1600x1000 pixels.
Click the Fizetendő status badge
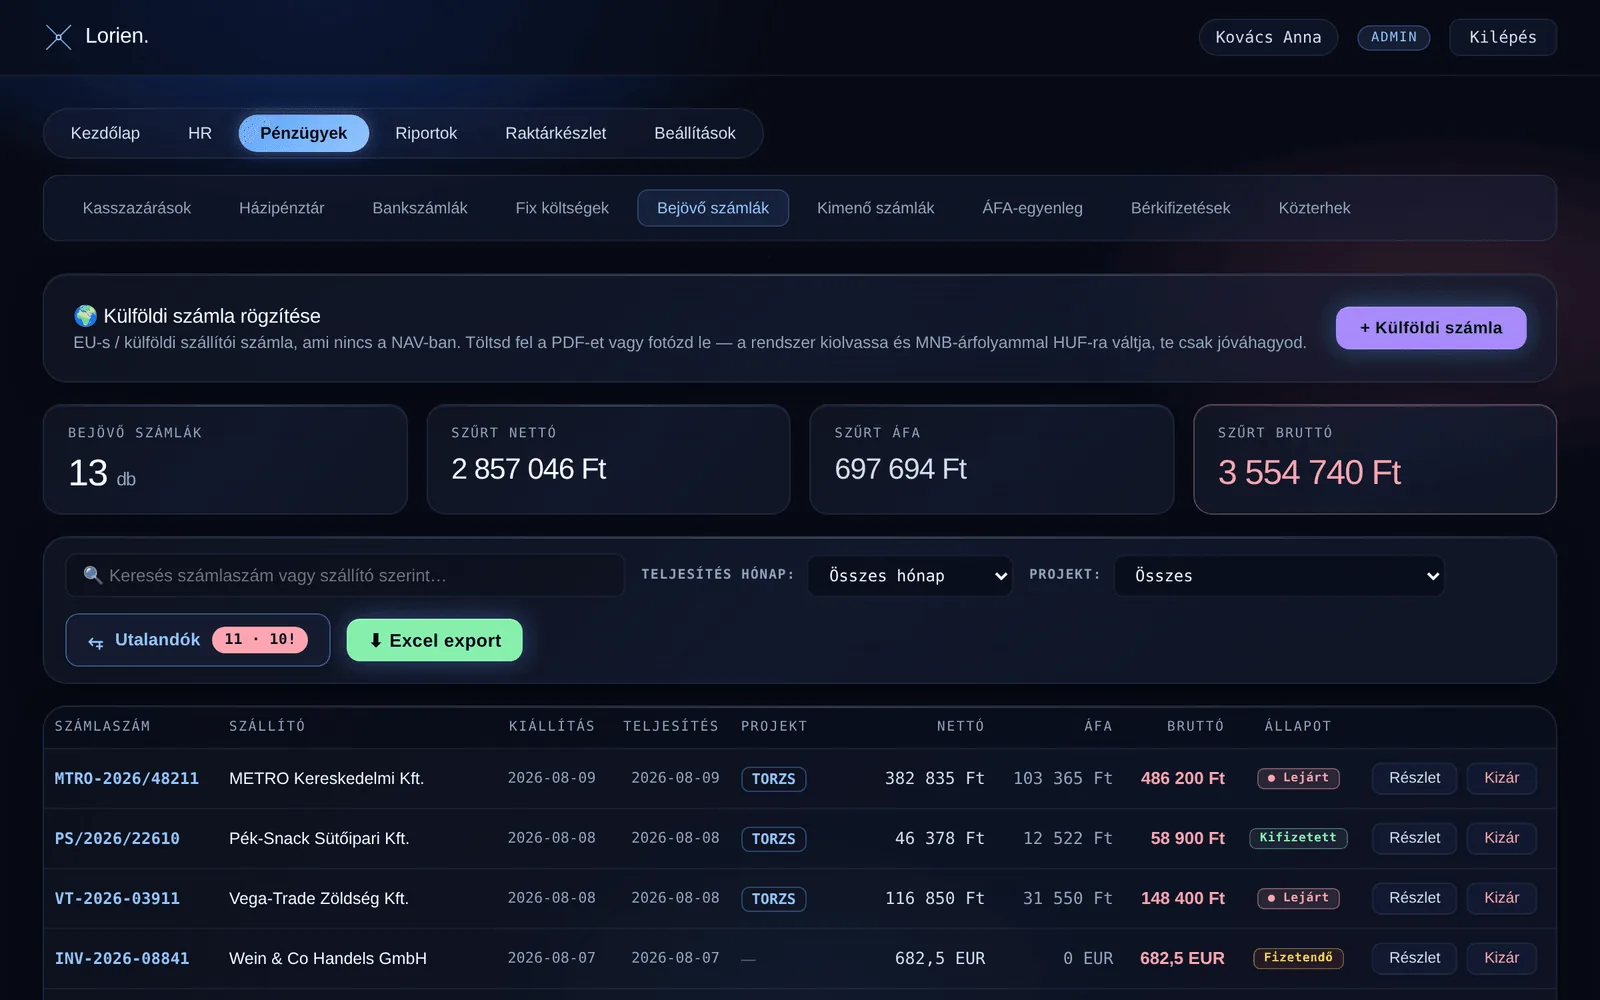1298,958
